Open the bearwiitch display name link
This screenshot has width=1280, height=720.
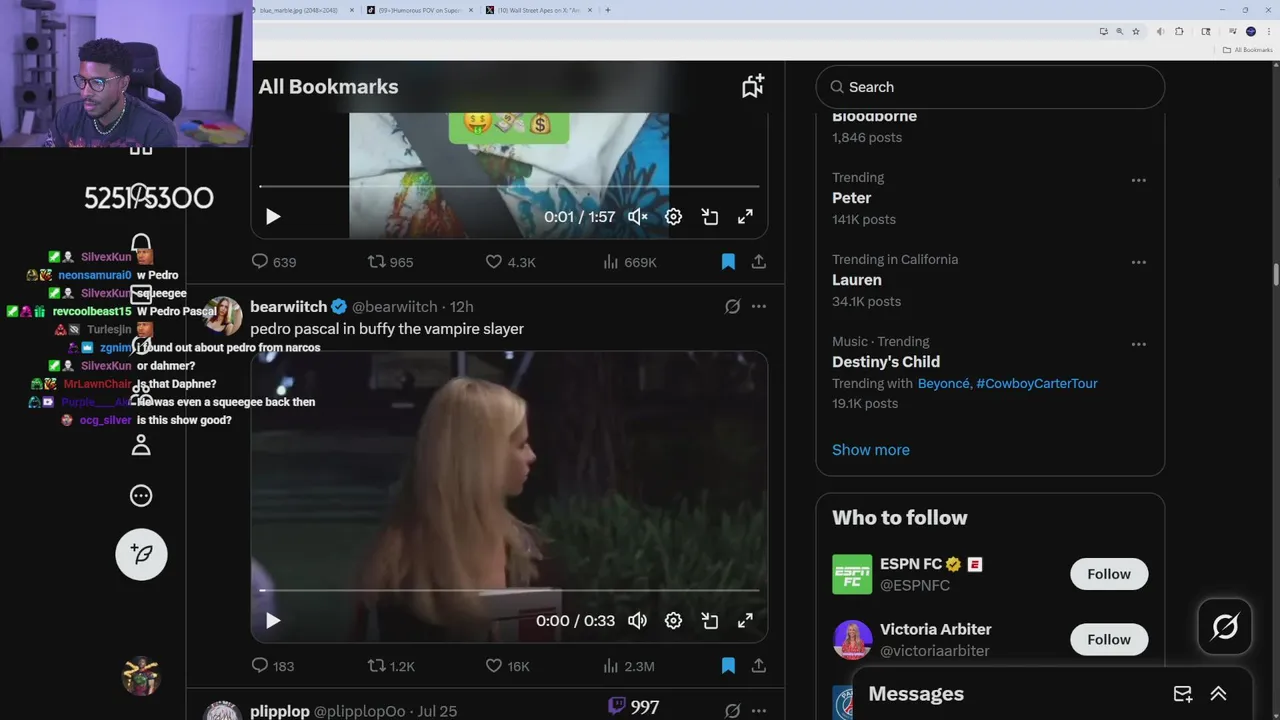click(x=288, y=307)
